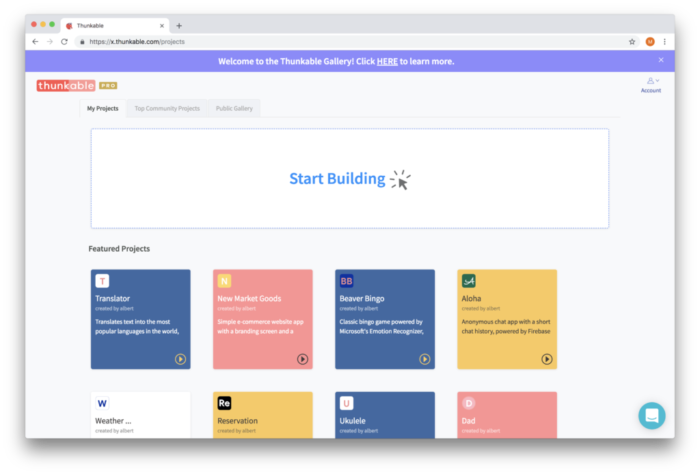Image resolution: width=700 pixels, height=474 pixels.
Task: Open the Chrome profile avatar
Action: coord(650,42)
